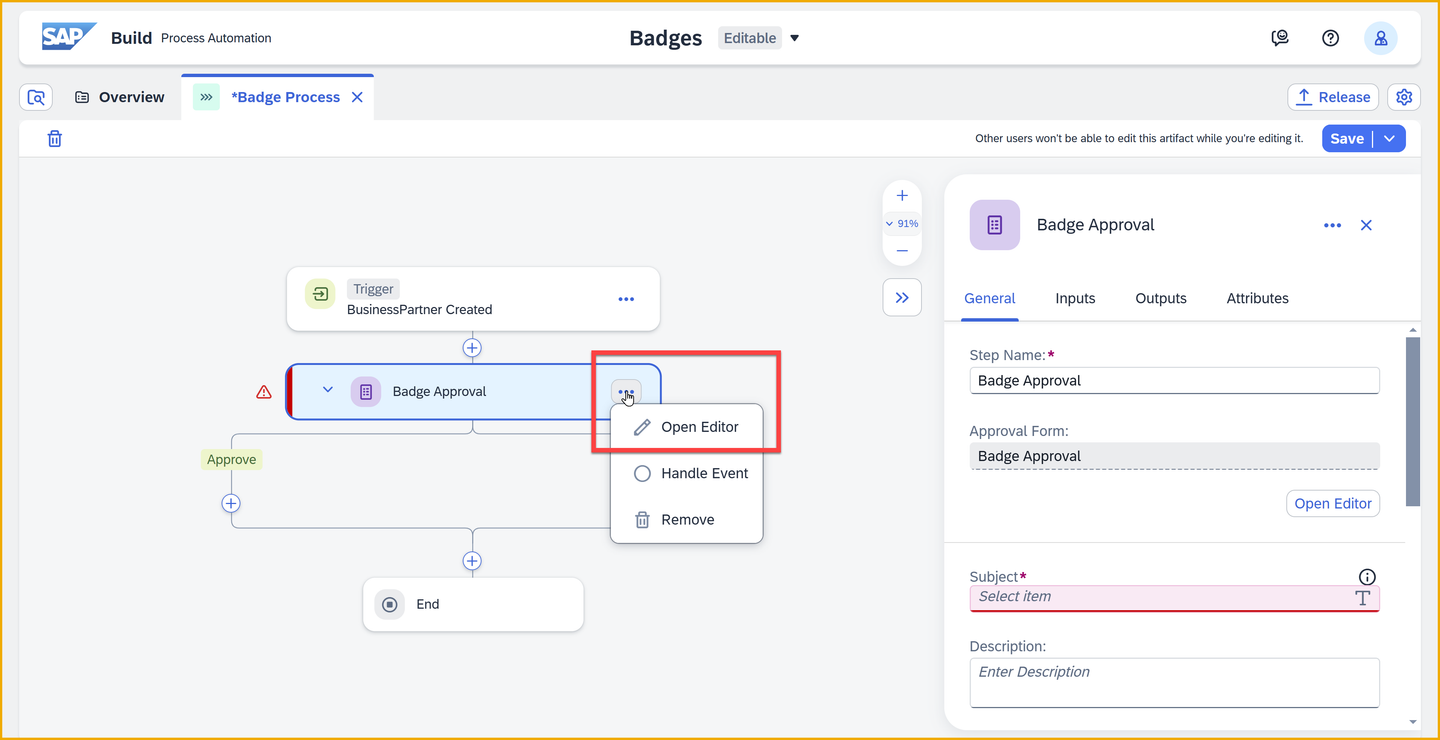This screenshot has width=1440, height=740.
Task: Add step on the Approve branch
Action: point(231,503)
